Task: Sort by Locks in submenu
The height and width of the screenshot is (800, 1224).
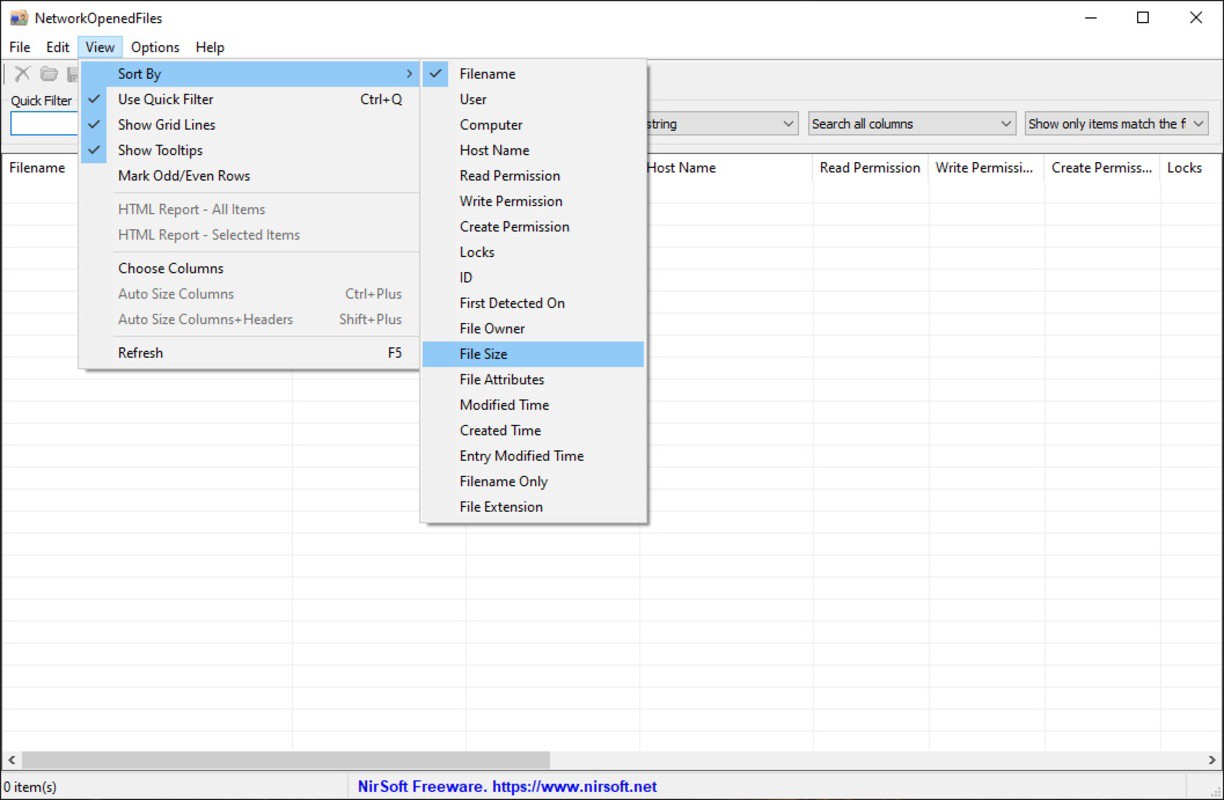Action: coord(533,252)
